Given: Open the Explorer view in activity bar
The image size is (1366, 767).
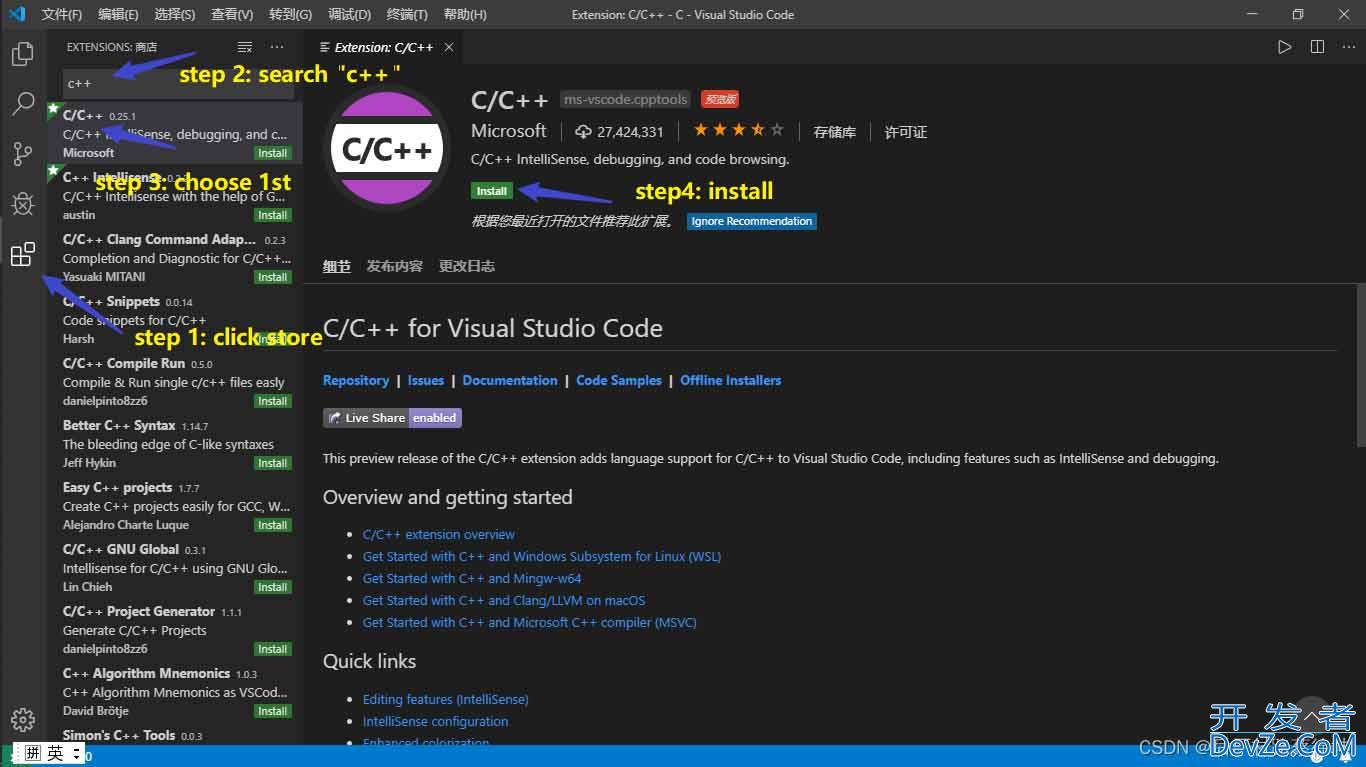Looking at the screenshot, I should point(22,53).
